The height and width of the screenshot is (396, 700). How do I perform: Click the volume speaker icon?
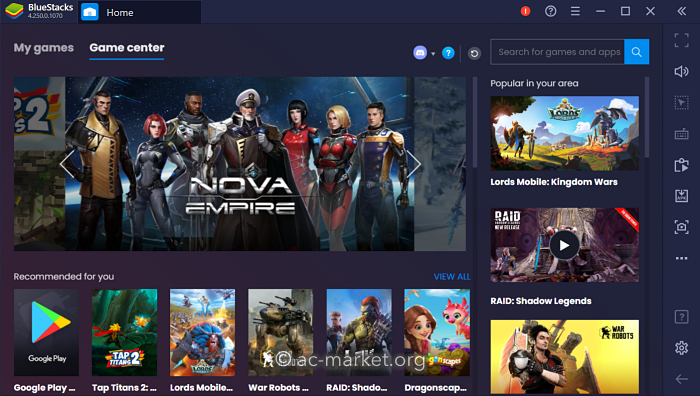[x=681, y=71]
